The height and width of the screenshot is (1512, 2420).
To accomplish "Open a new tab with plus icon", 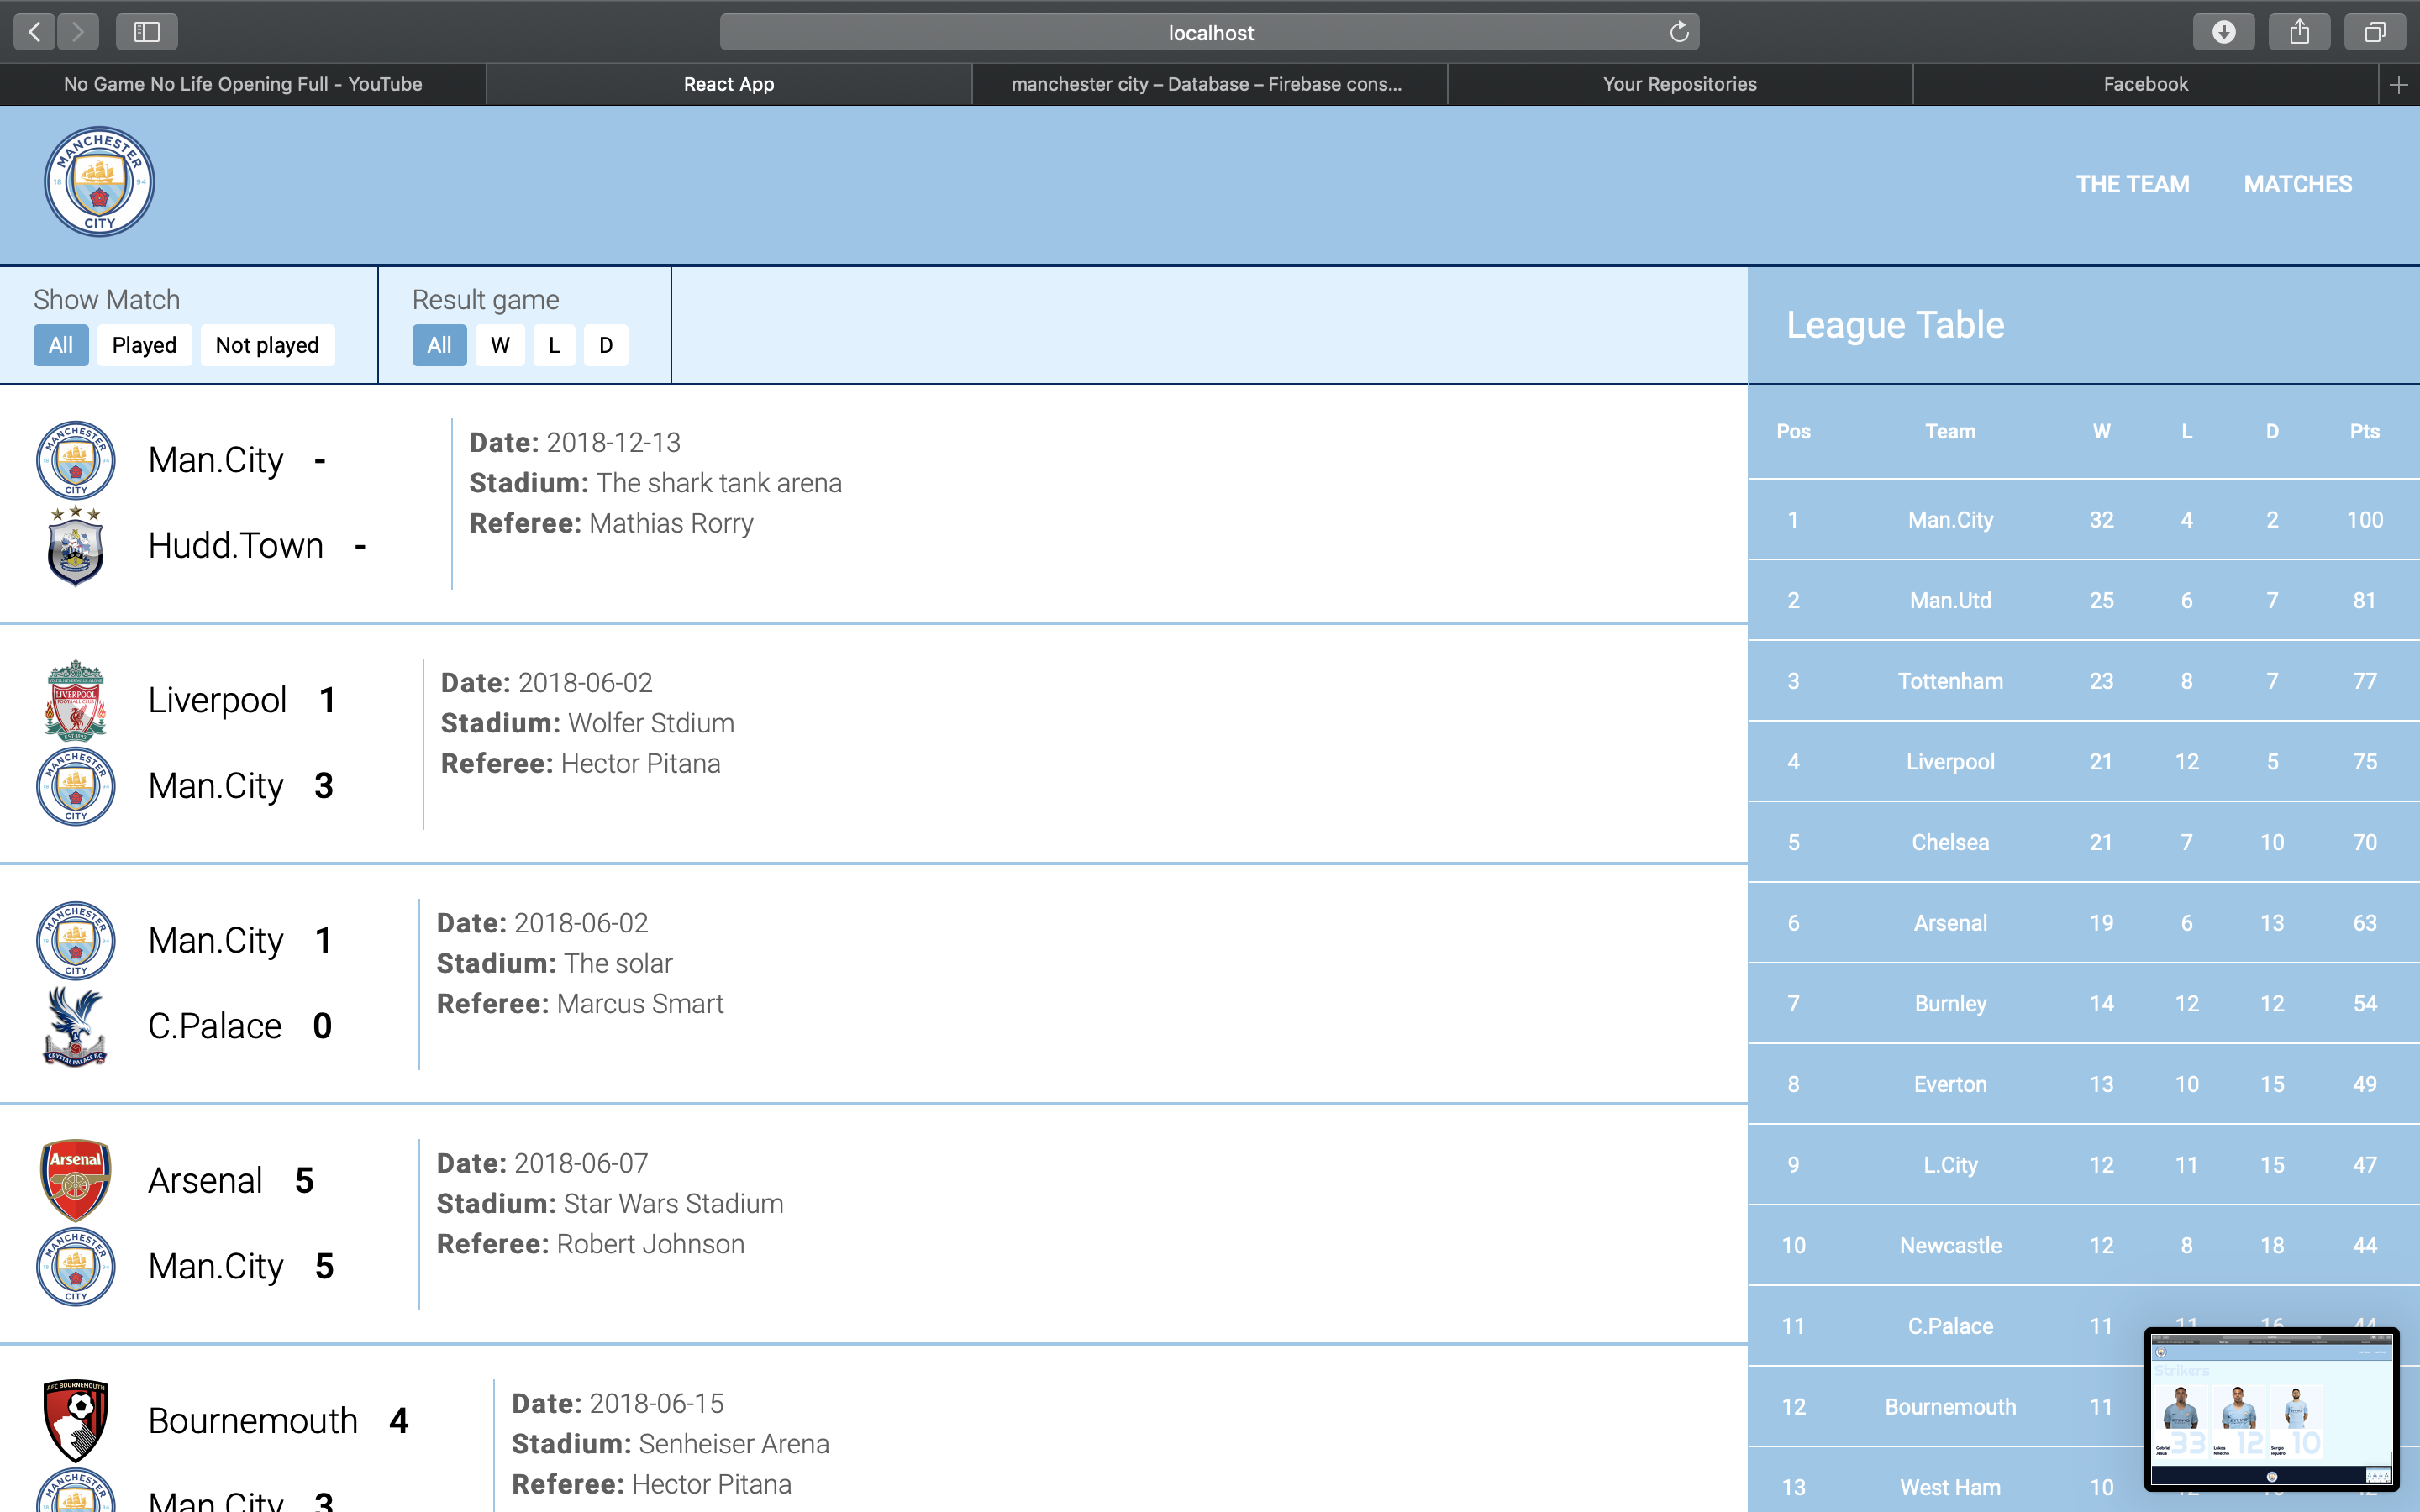I will coord(2398,85).
